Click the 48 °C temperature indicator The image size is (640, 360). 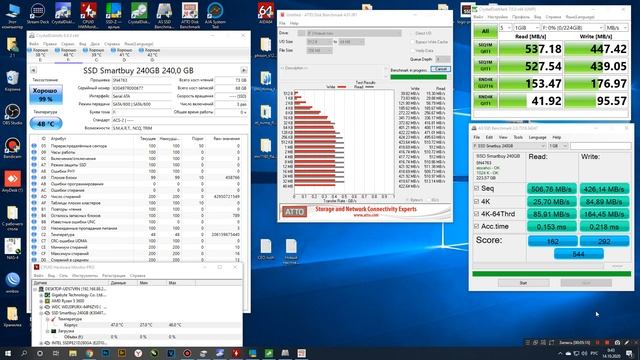pyautogui.click(x=45, y=123)
